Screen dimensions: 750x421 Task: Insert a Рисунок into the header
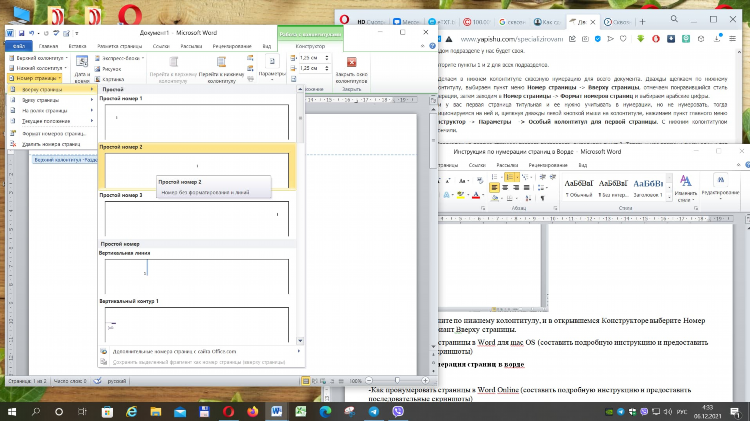click(108, 68)
